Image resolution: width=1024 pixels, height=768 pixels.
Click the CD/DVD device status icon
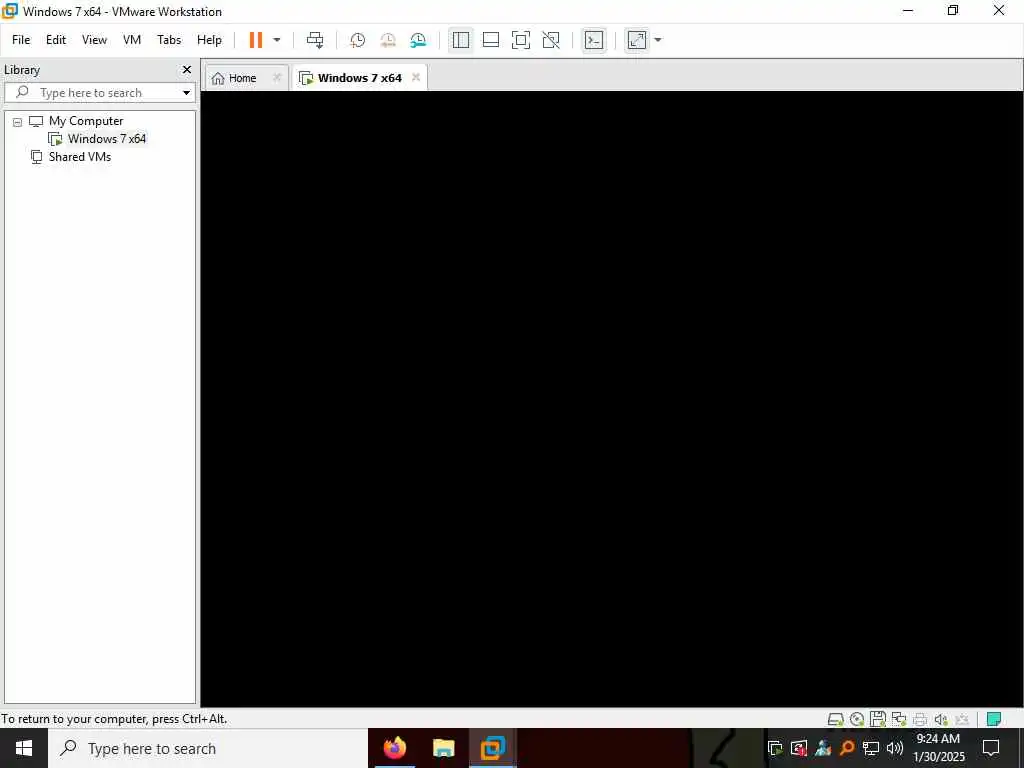tap(857, 720)
